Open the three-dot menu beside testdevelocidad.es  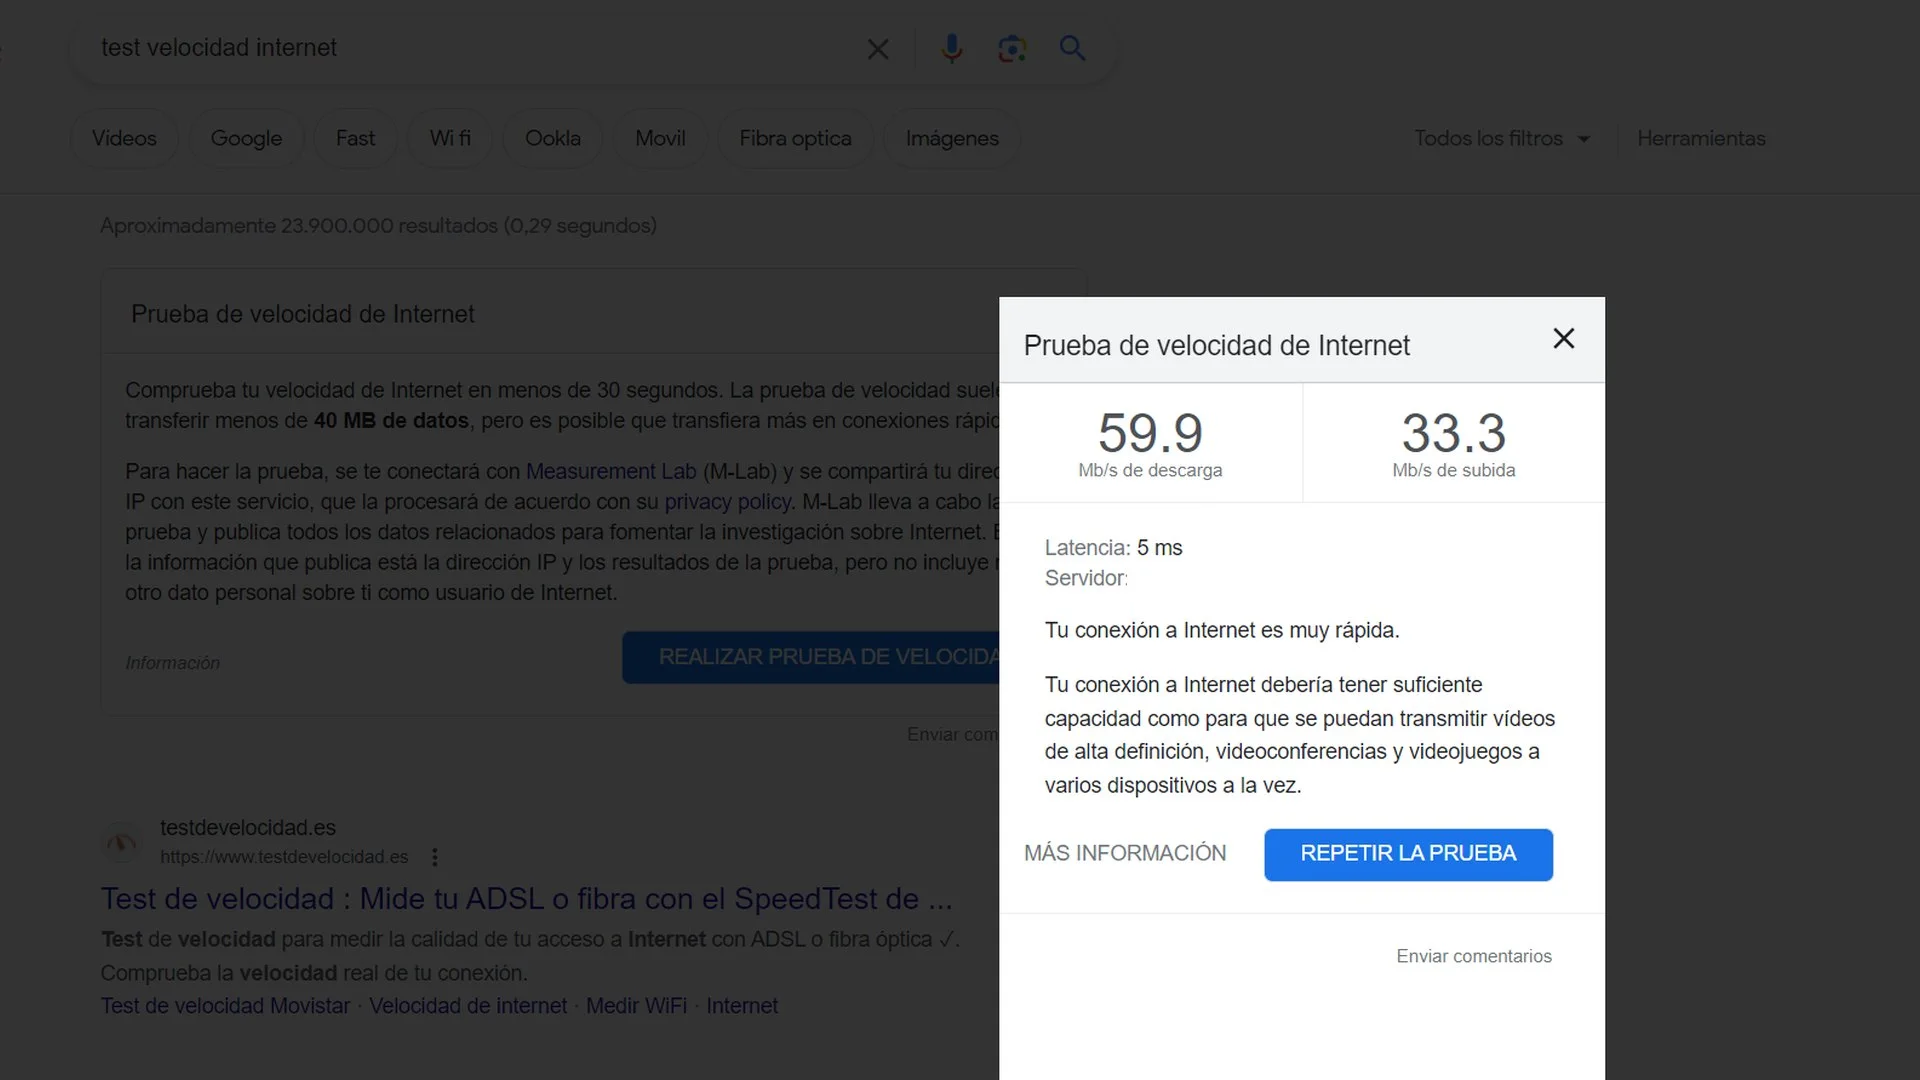pyautogui.click(x=435, y=857)
